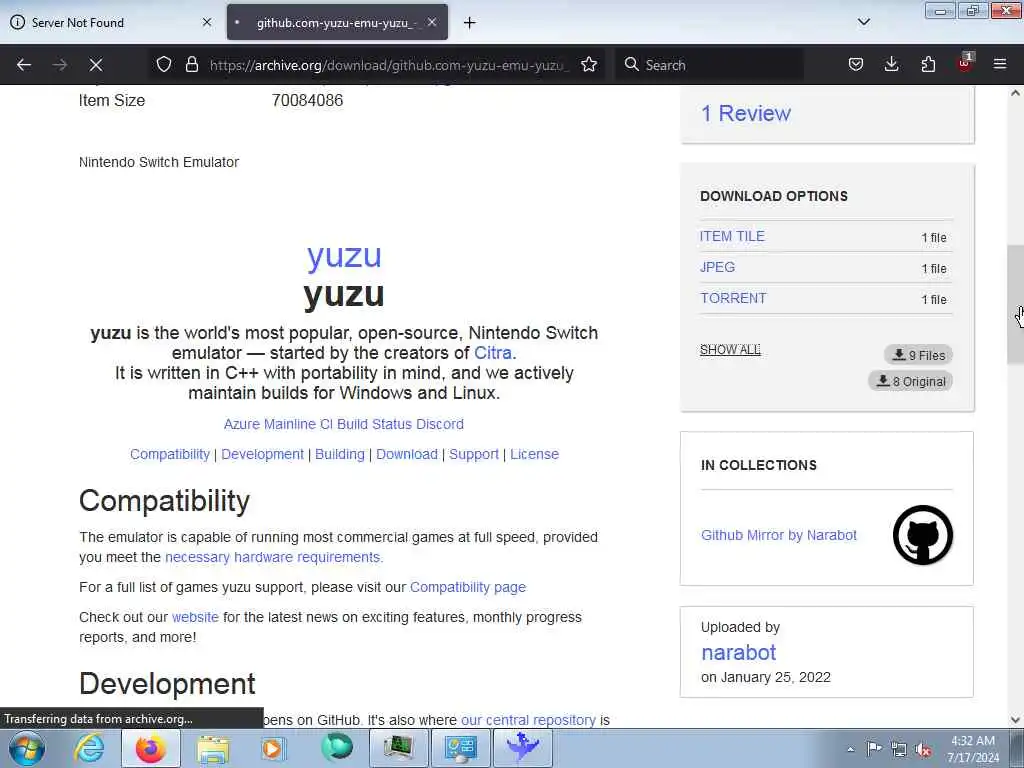Click the GitHub Octocat collection thumbnail

pos(923,535)
